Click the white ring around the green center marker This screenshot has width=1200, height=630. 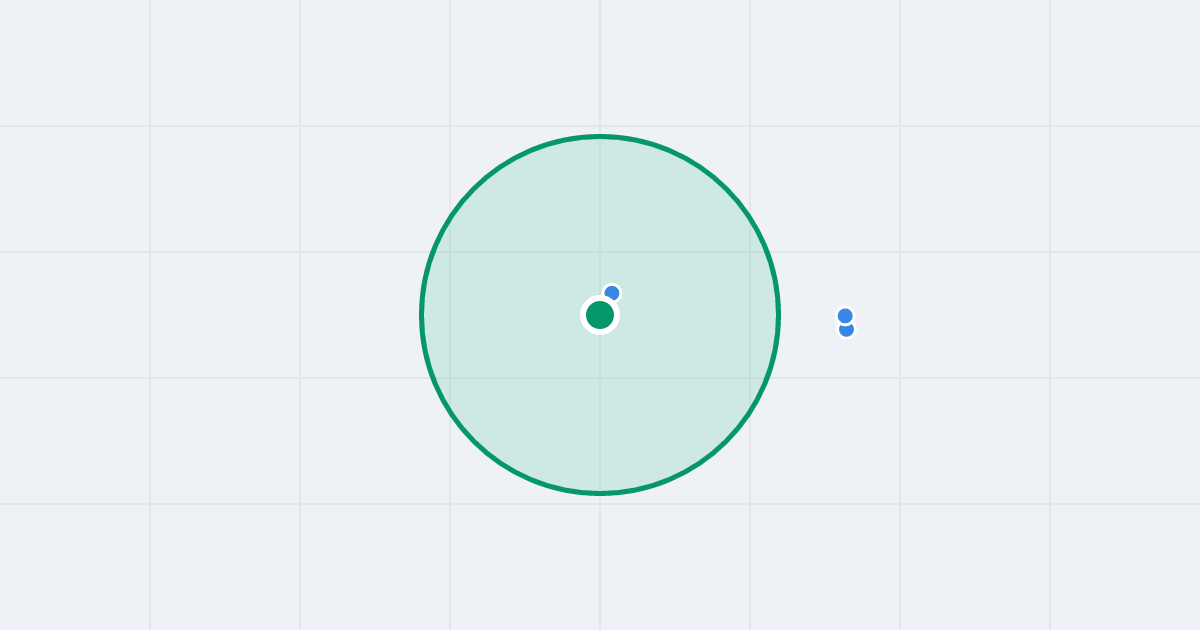tap(600, 297)
